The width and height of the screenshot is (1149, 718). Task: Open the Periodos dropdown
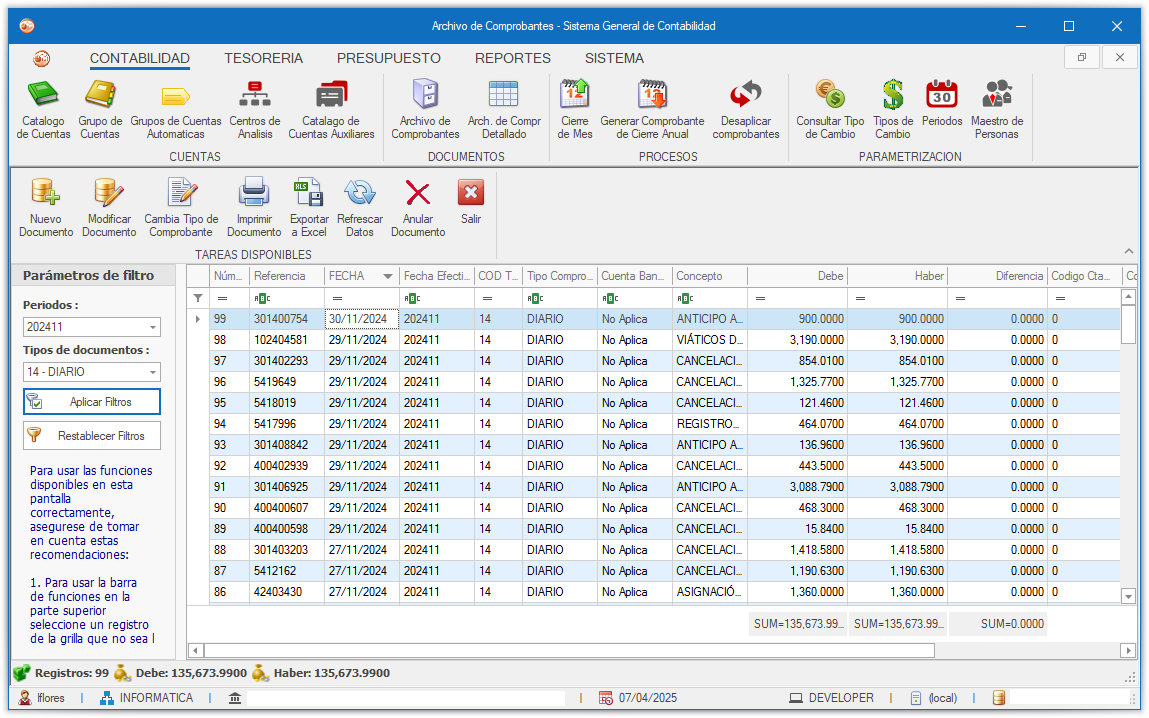click(x=153, y=327)
